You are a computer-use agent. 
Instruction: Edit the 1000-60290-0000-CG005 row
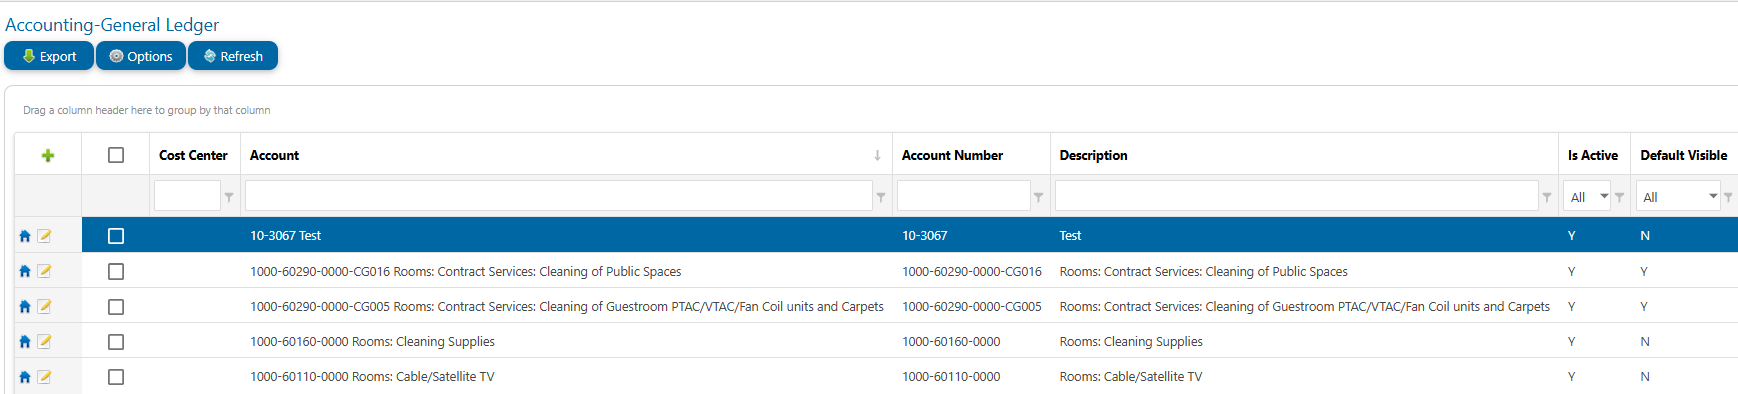coord(44,307)
